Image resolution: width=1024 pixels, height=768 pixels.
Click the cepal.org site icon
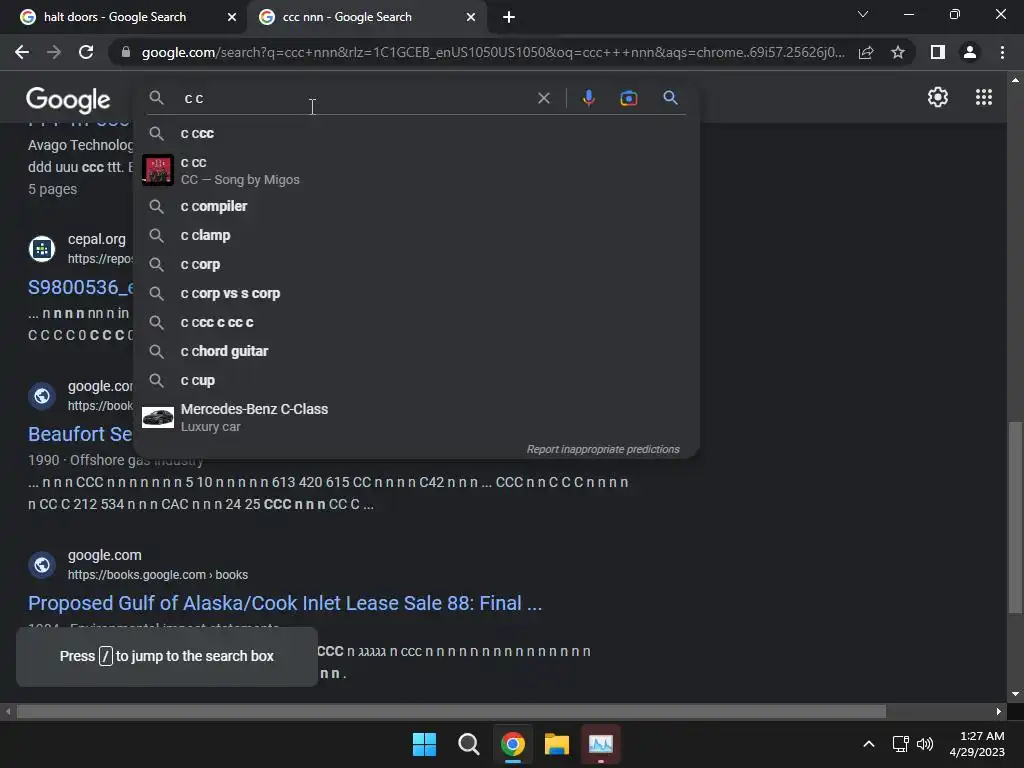click(42, 249)
